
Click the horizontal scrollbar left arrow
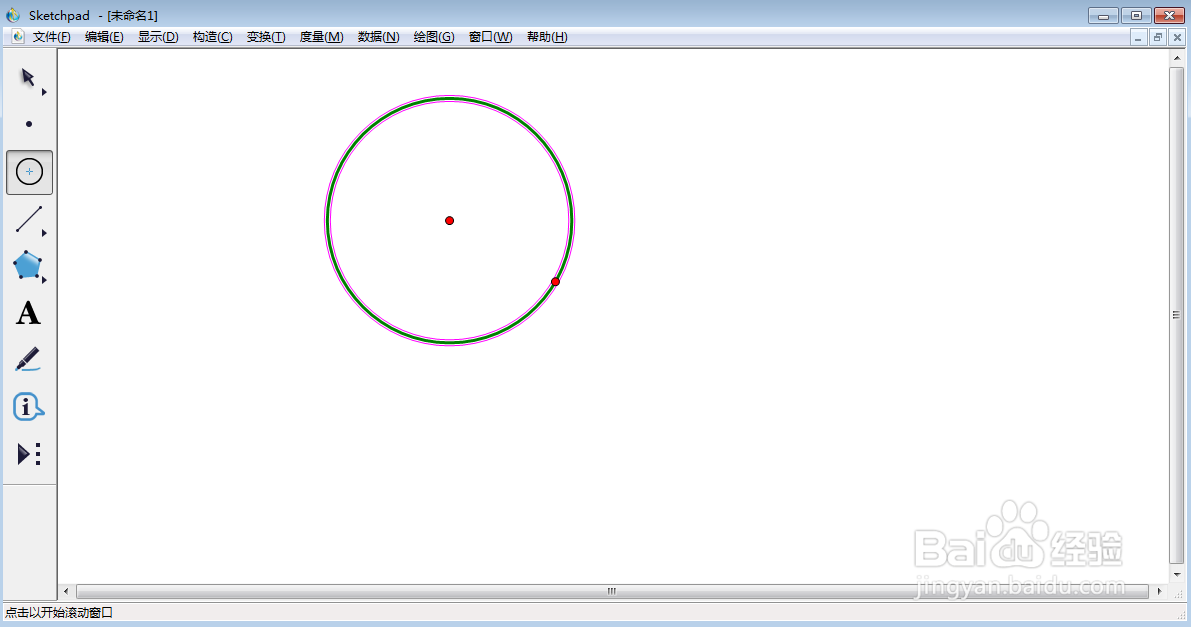click(x=66, y=591)
